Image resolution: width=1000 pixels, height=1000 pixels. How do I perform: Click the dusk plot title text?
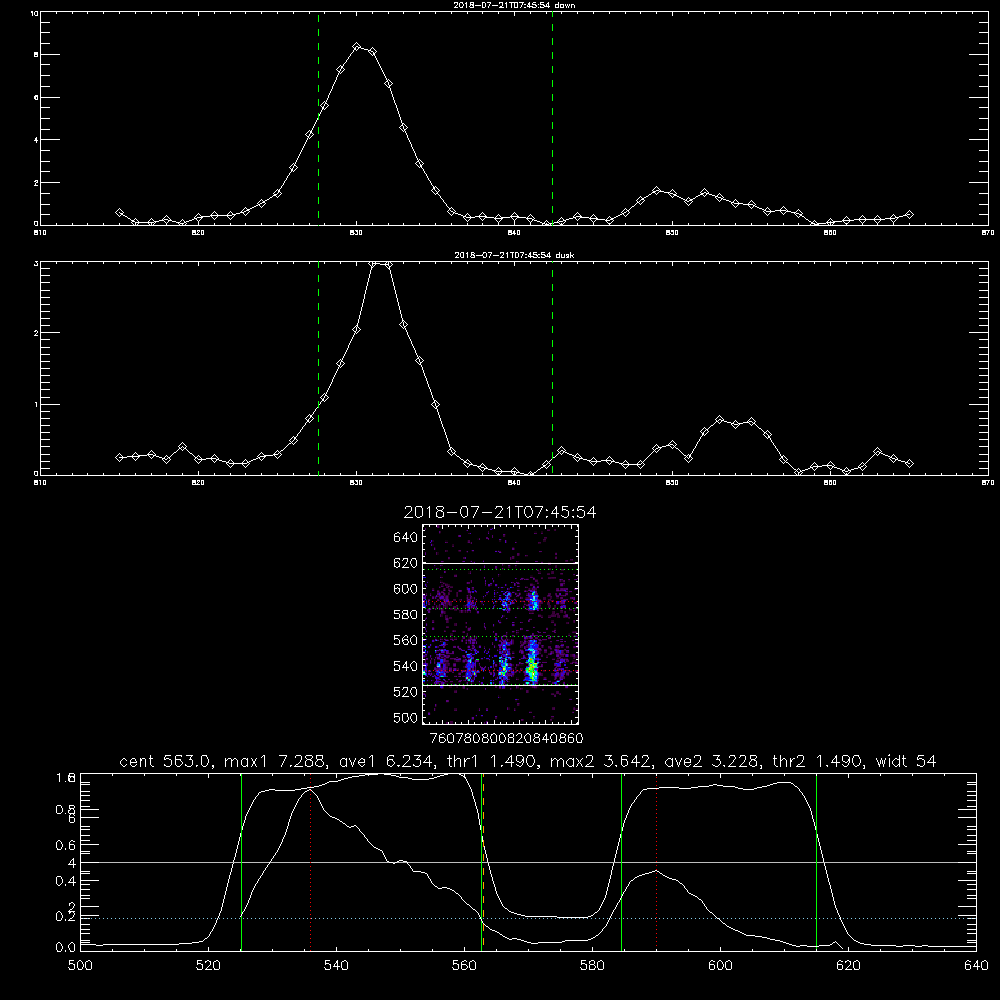(x=514, y=255)
